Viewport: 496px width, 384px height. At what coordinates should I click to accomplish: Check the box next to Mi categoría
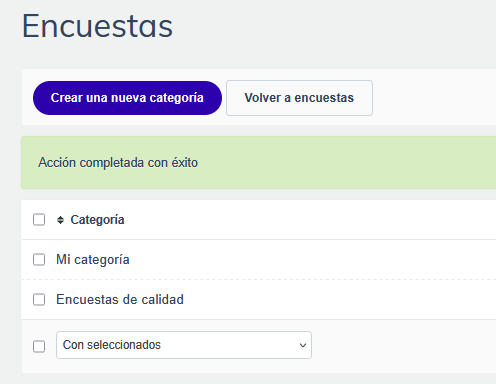tap(39, 260)
